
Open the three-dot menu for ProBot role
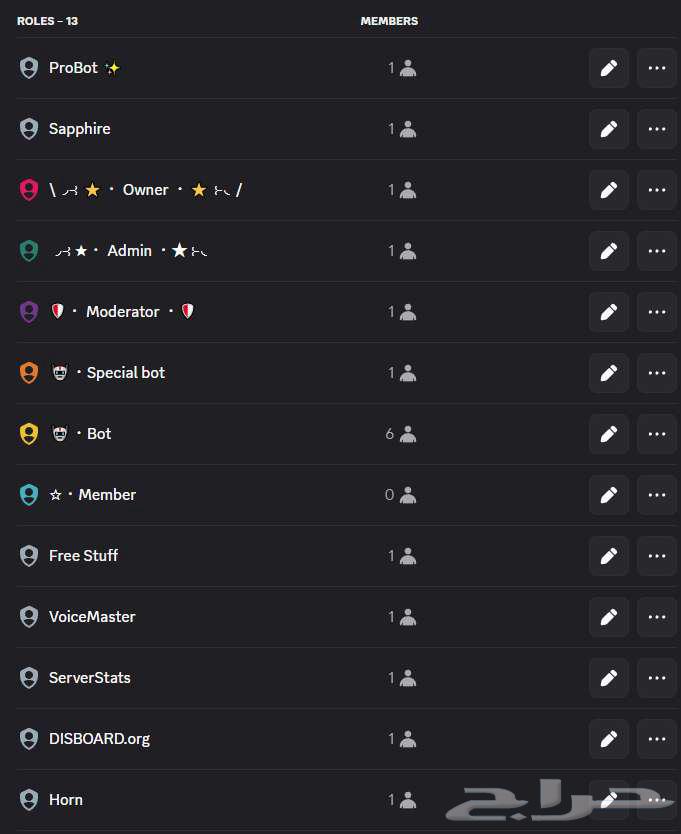coord(656,68)
